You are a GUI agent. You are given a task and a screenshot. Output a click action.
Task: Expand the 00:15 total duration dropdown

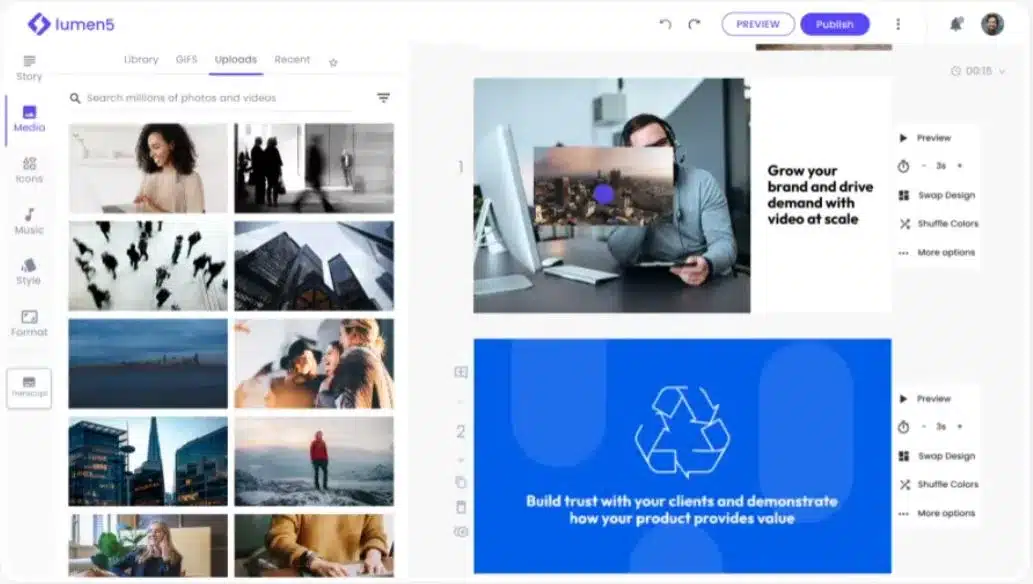pyautogui.click(x=979, y=71)
